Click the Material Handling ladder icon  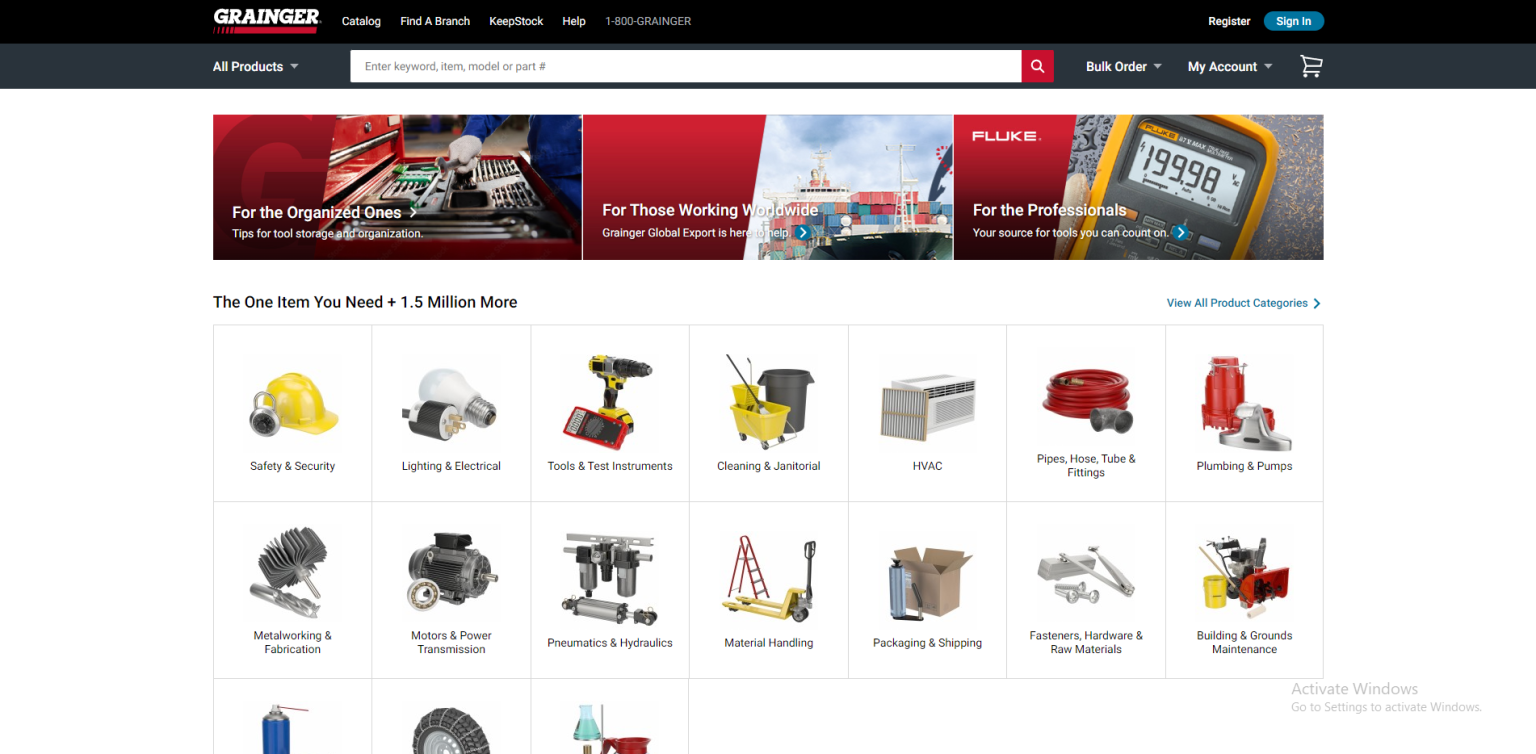(x=768, y=580)
